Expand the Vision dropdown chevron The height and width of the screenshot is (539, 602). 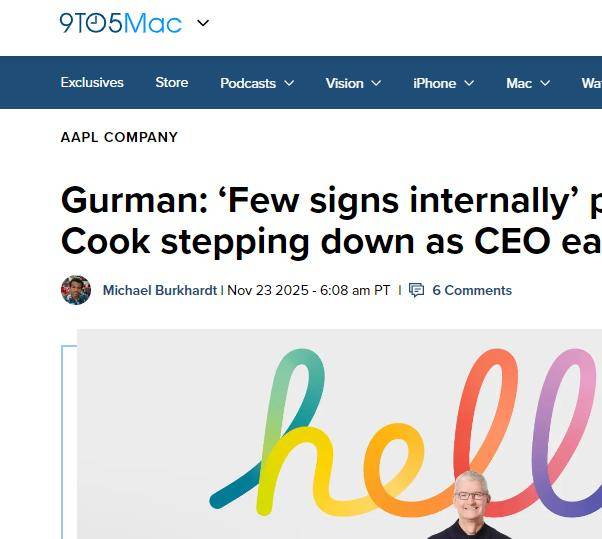click(x=377, y=83)
